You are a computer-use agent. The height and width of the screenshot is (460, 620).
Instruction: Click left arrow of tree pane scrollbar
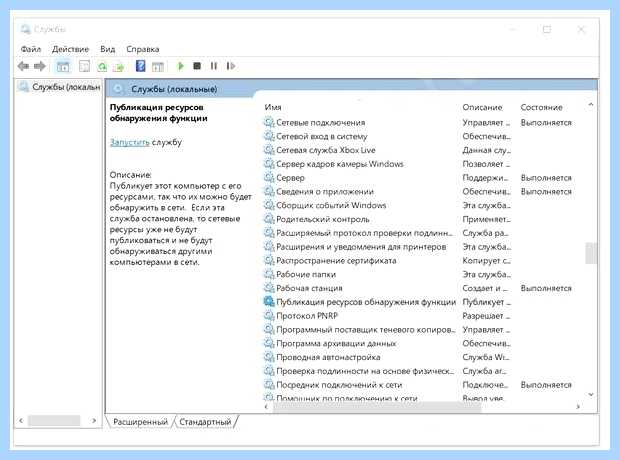point(21,421)
